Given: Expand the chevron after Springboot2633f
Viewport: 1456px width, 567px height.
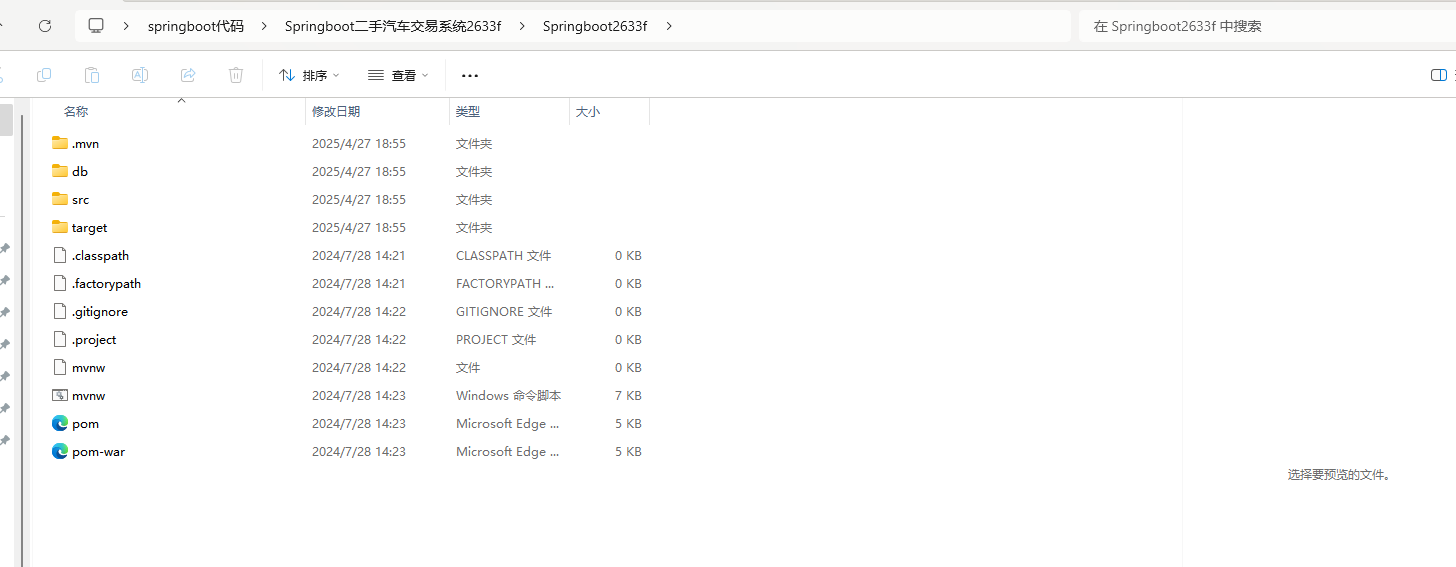Looking at the screenshot, I should tap(668, 26).
